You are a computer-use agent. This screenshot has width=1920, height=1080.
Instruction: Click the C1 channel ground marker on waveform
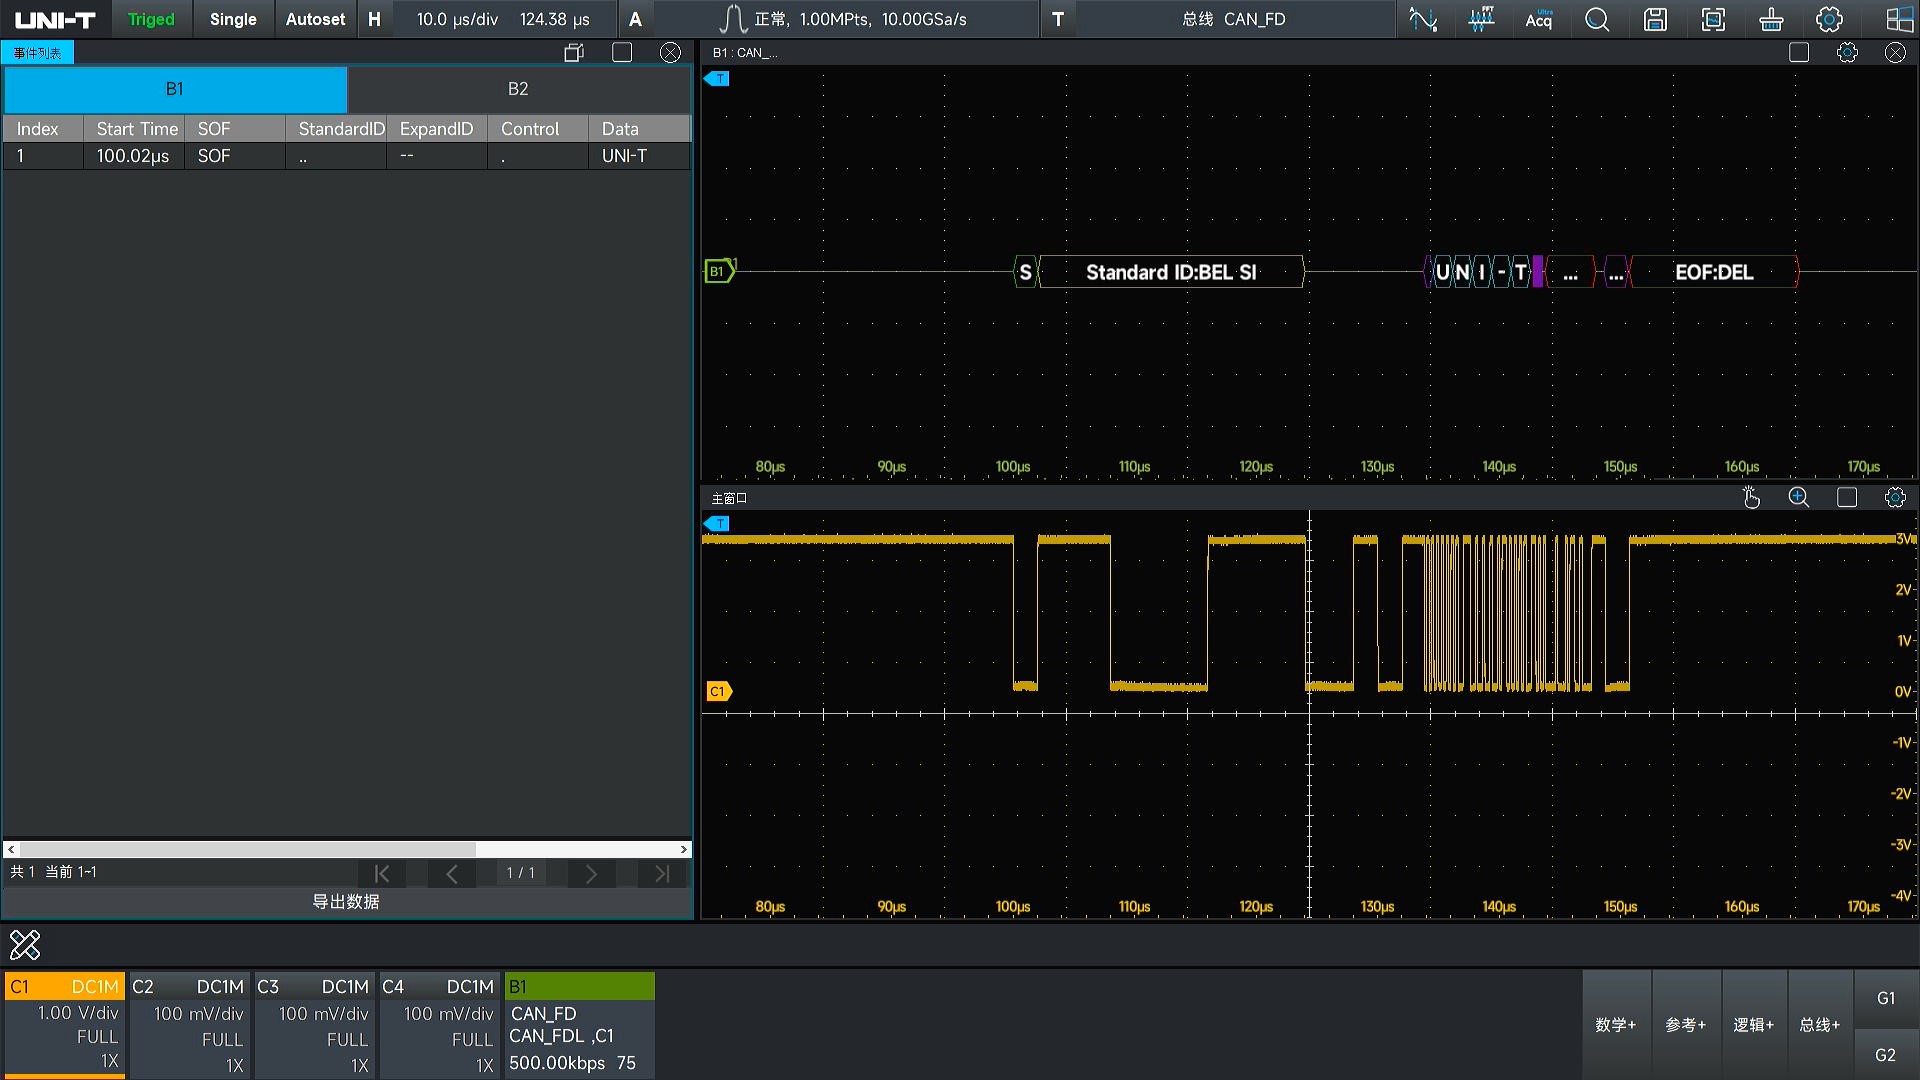pos(719,691)
